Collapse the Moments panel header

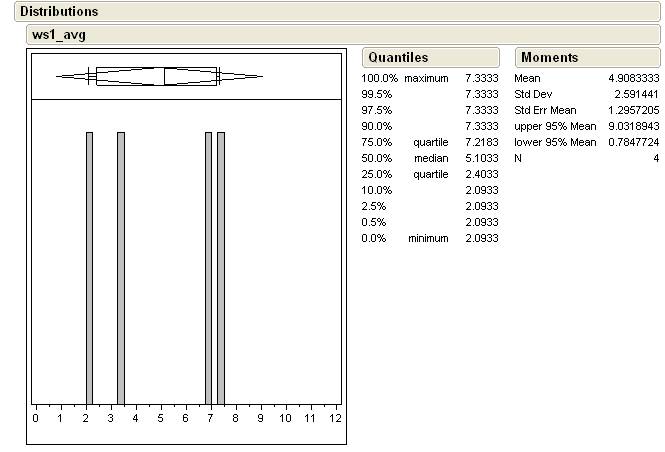pos(549,58)
